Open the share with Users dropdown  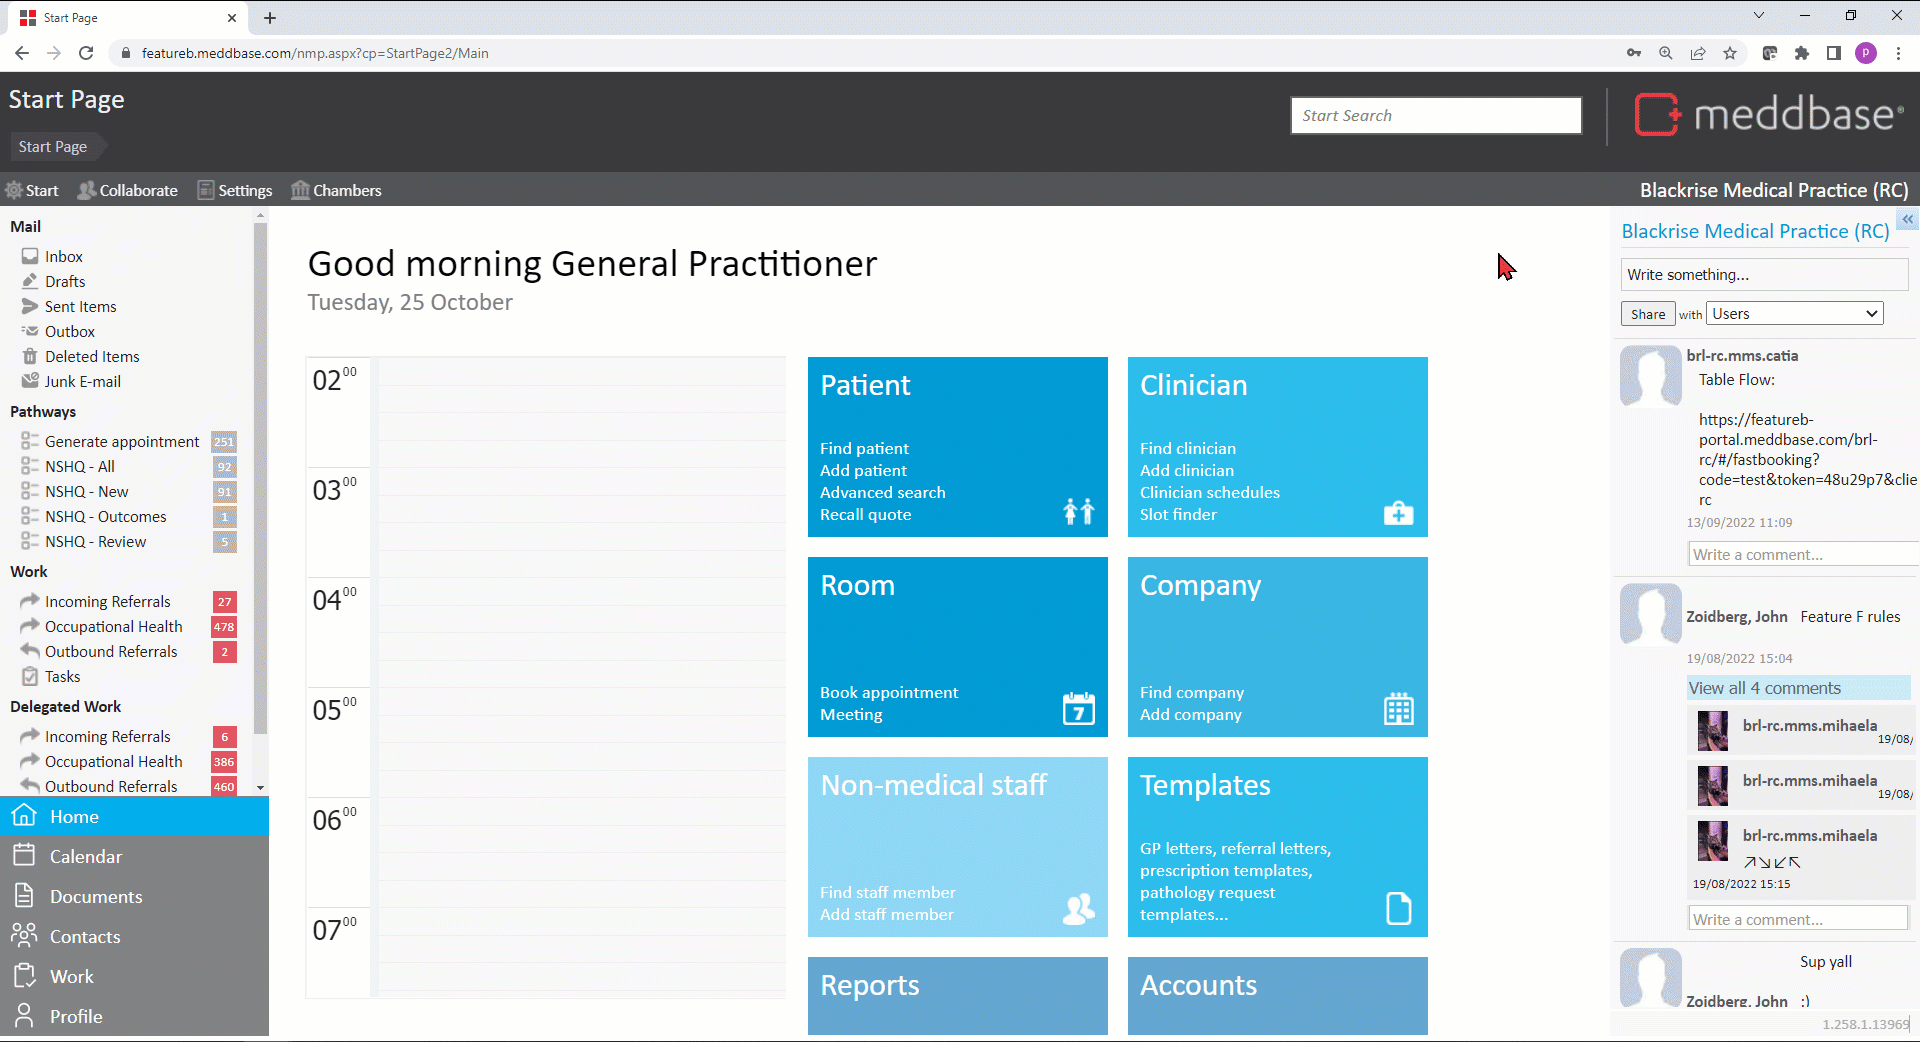click(1794, 314)
